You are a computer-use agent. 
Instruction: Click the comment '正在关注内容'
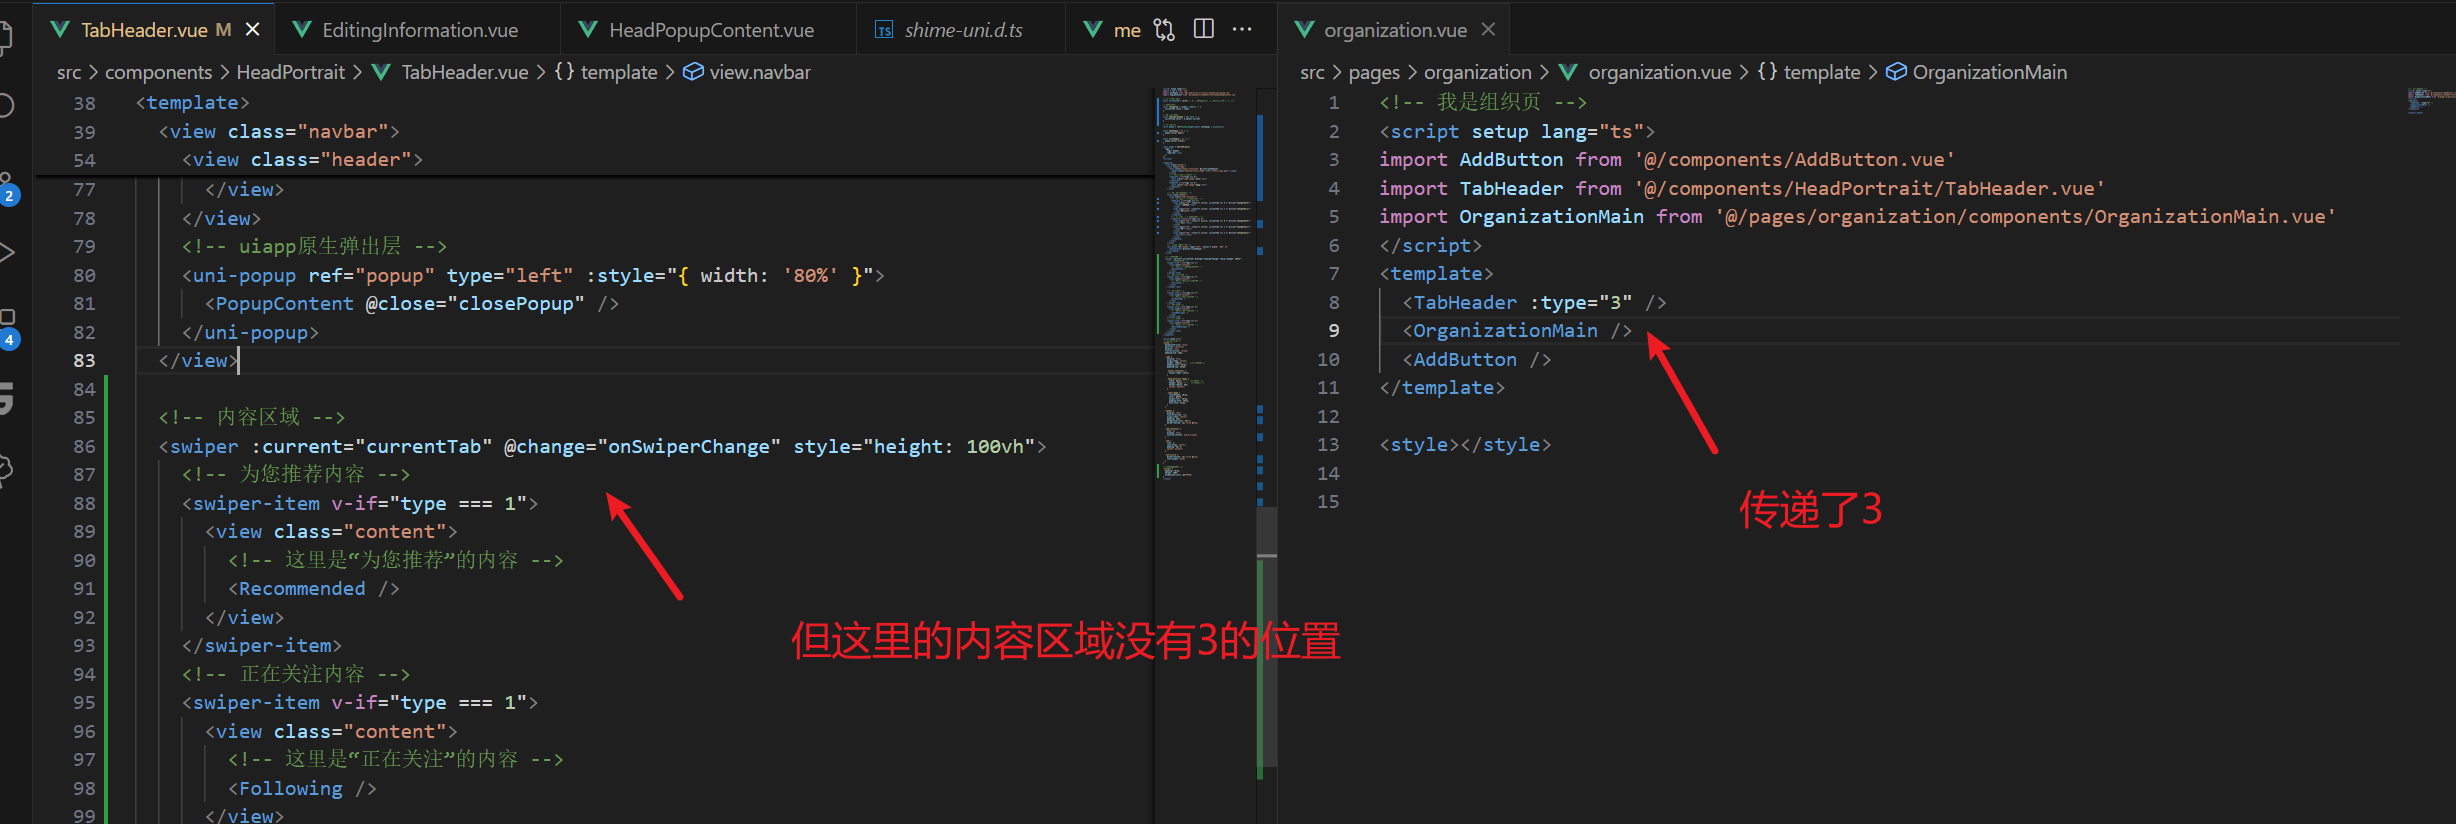tap(296, 674)
